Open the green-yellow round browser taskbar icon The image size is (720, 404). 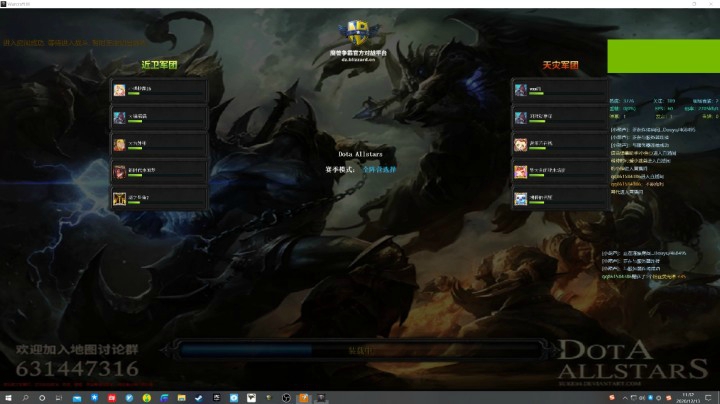146,398
